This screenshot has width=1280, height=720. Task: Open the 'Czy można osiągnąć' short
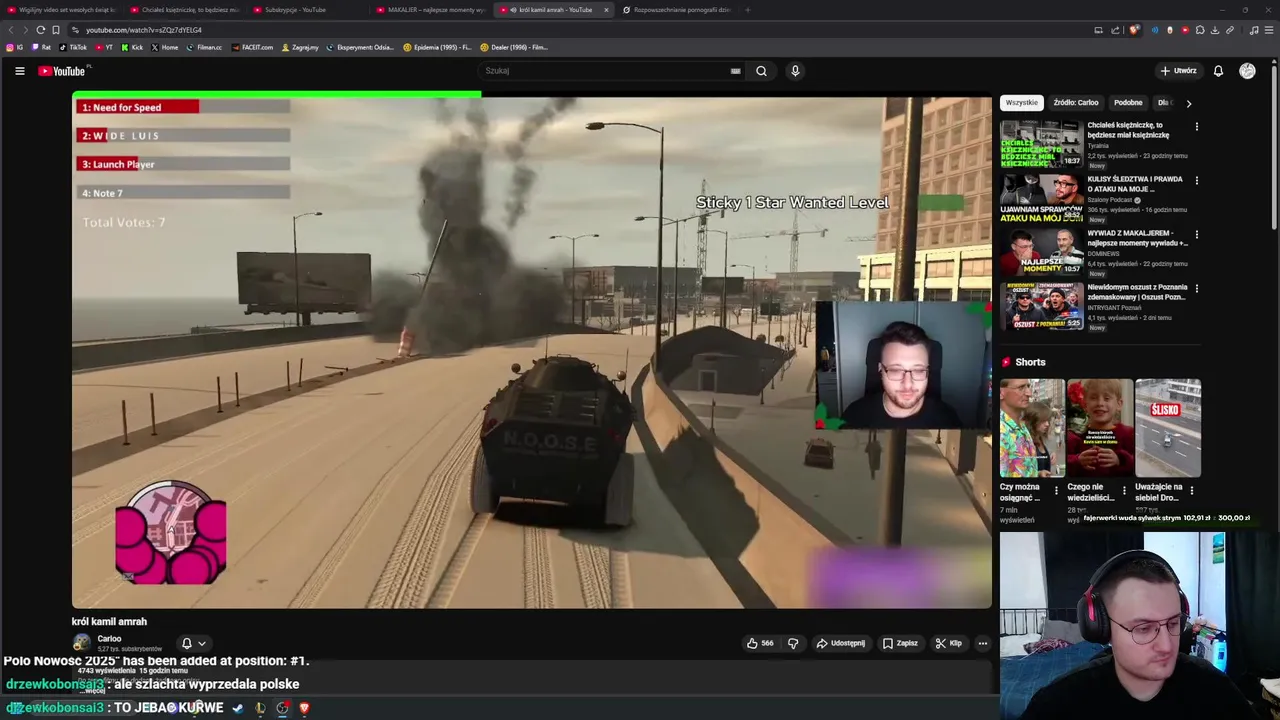coord(1032,428)
